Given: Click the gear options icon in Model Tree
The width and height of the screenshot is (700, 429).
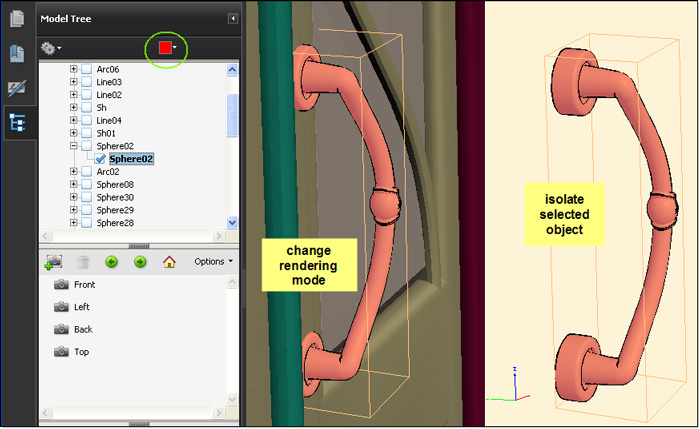Looking at the screenshot, I should (x=47, y=47).
